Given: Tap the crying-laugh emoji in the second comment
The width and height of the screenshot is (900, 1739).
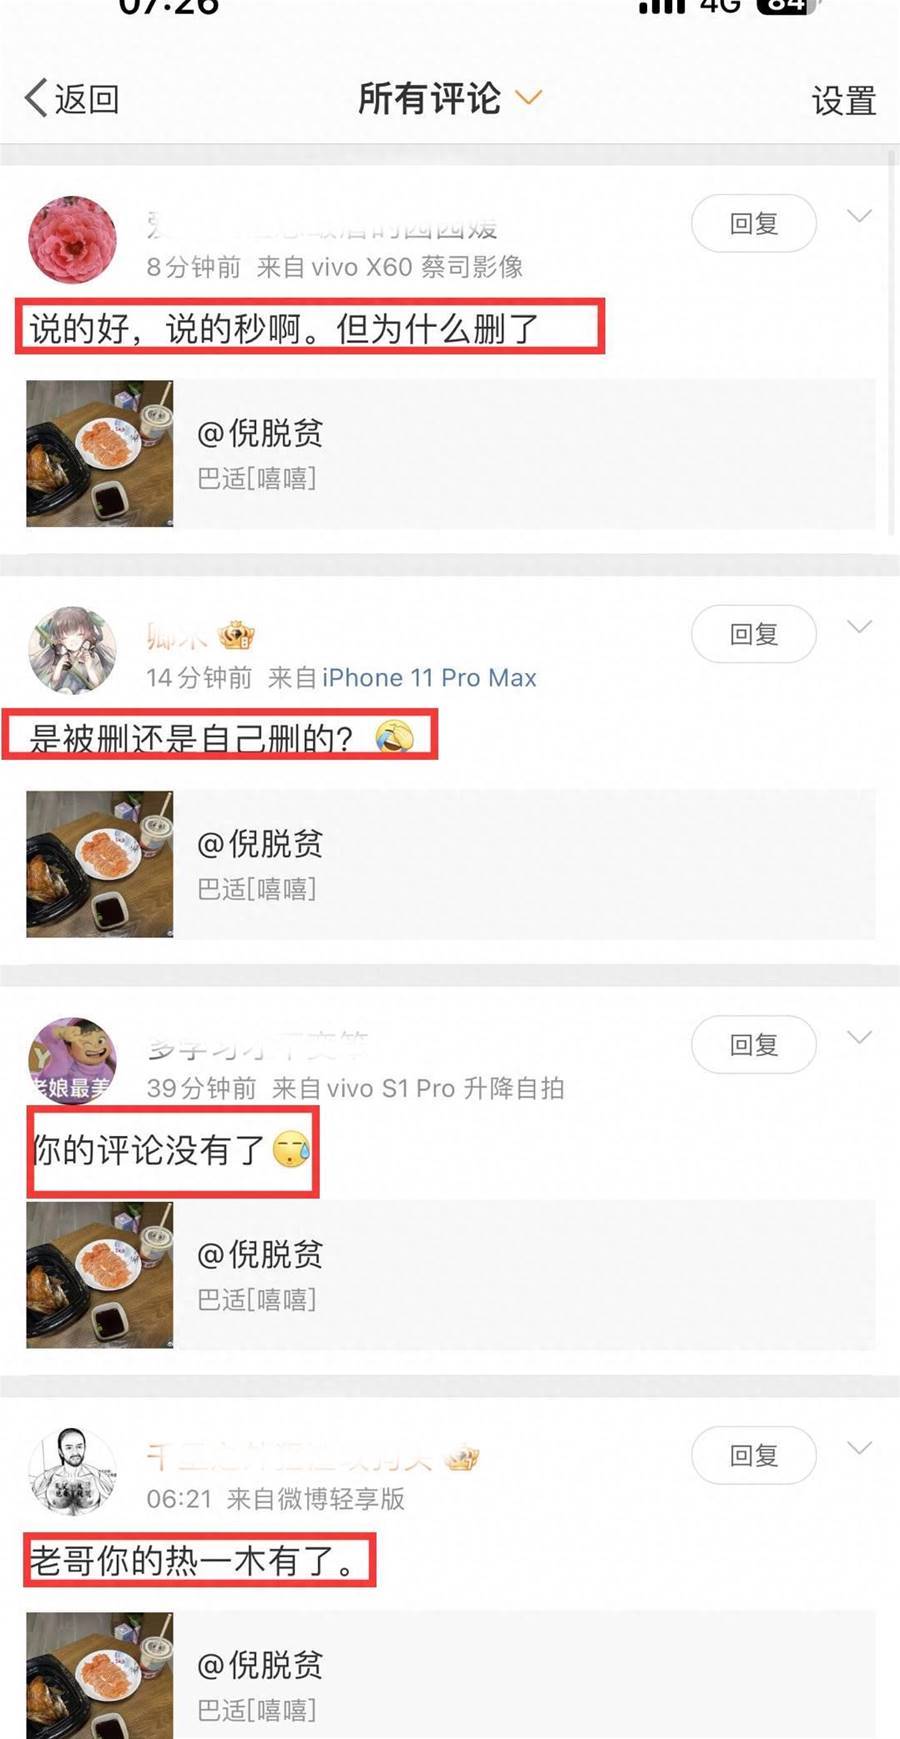Looking at the screenshot, I should [x=394, y=737].
